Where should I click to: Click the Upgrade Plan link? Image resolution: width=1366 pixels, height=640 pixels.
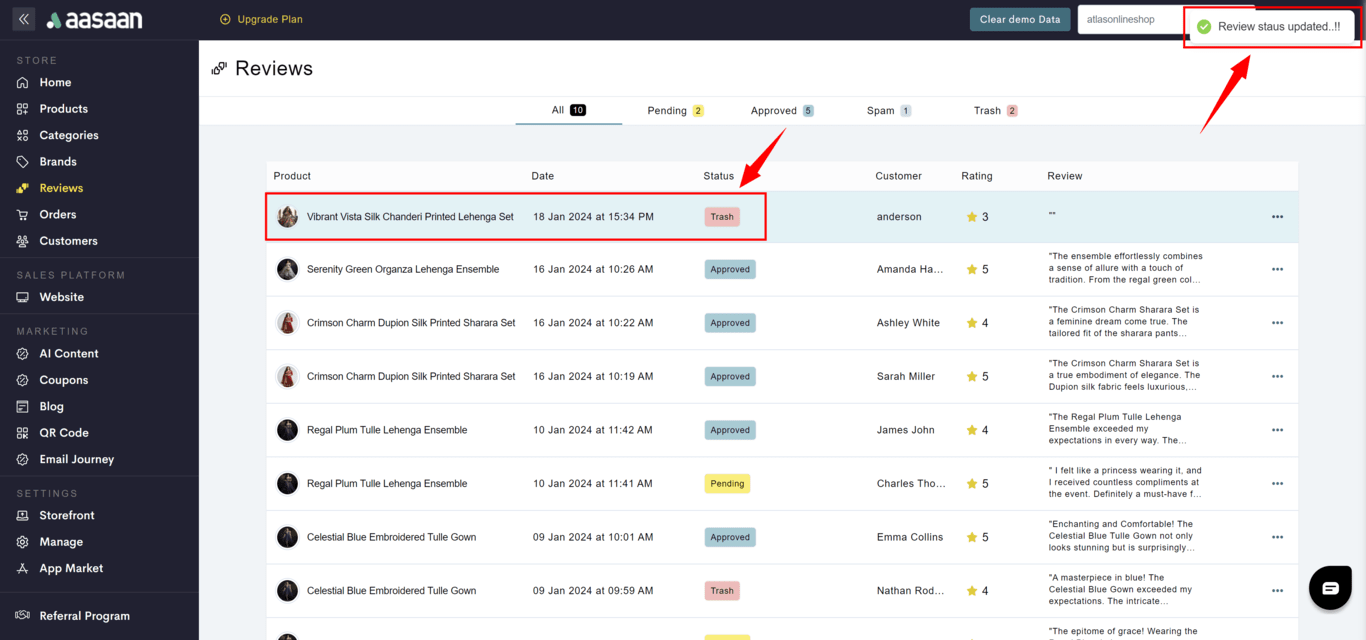click(x=261, y=19)
